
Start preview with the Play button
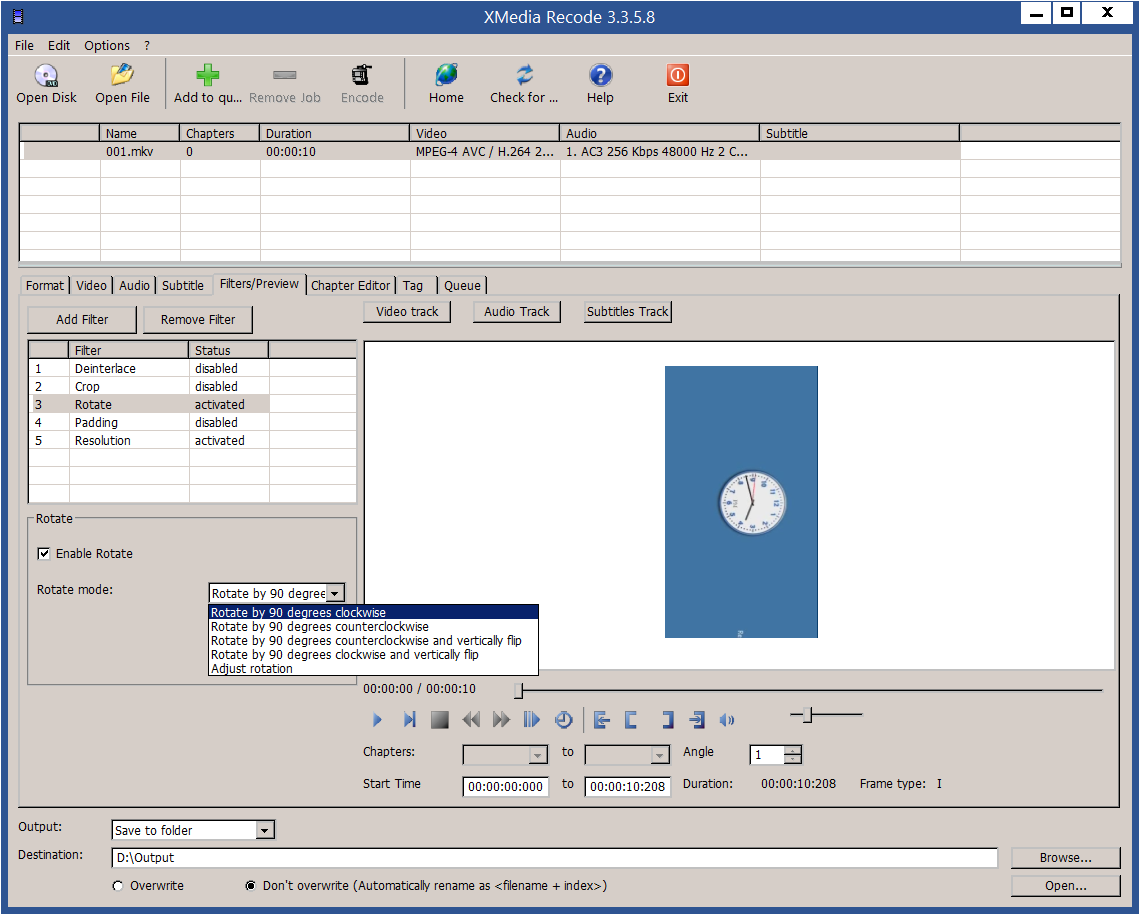point(377,720)
